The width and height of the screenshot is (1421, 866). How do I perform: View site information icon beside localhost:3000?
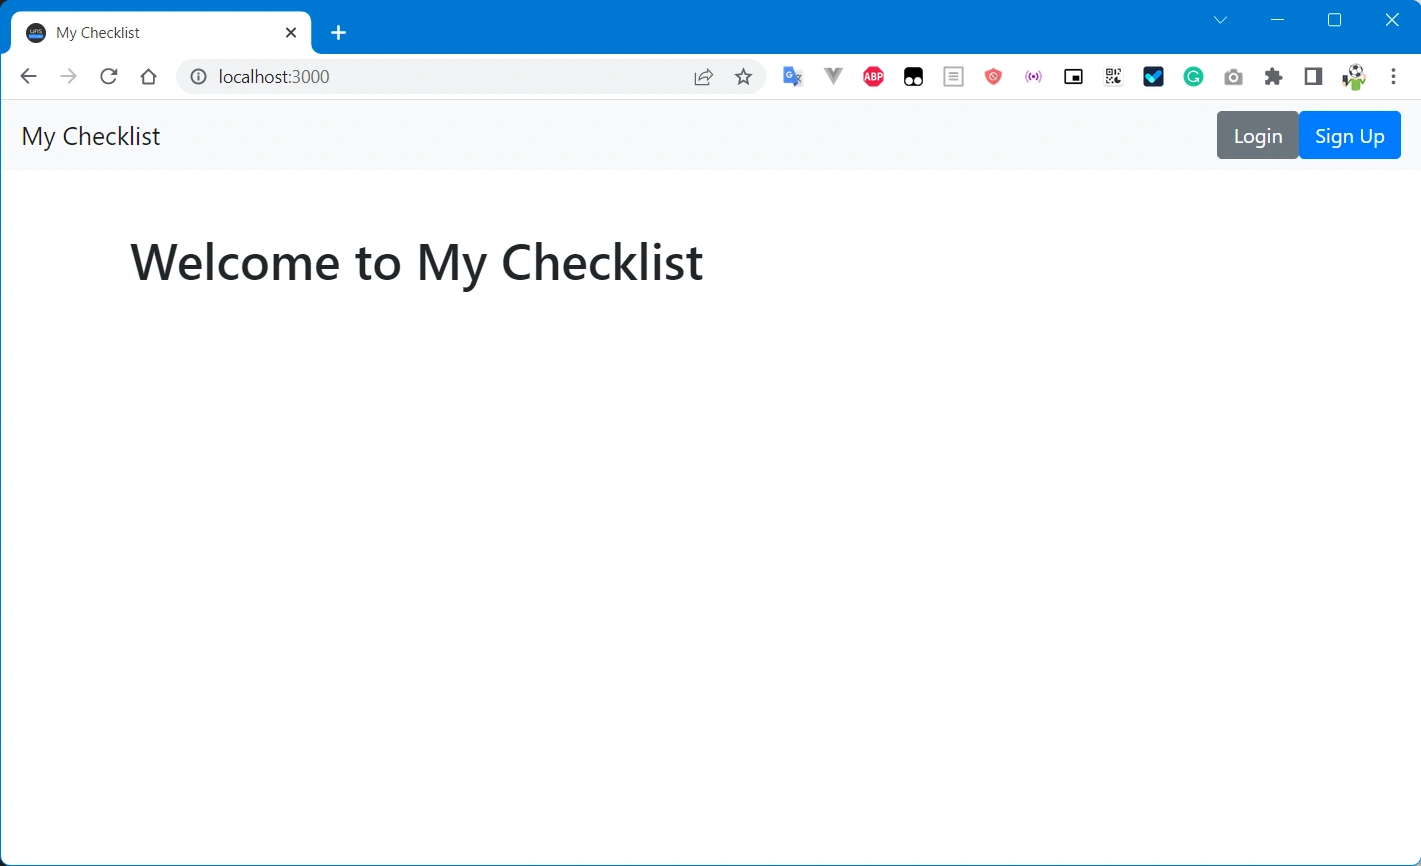pyautogui.click(x=198, y=77)
